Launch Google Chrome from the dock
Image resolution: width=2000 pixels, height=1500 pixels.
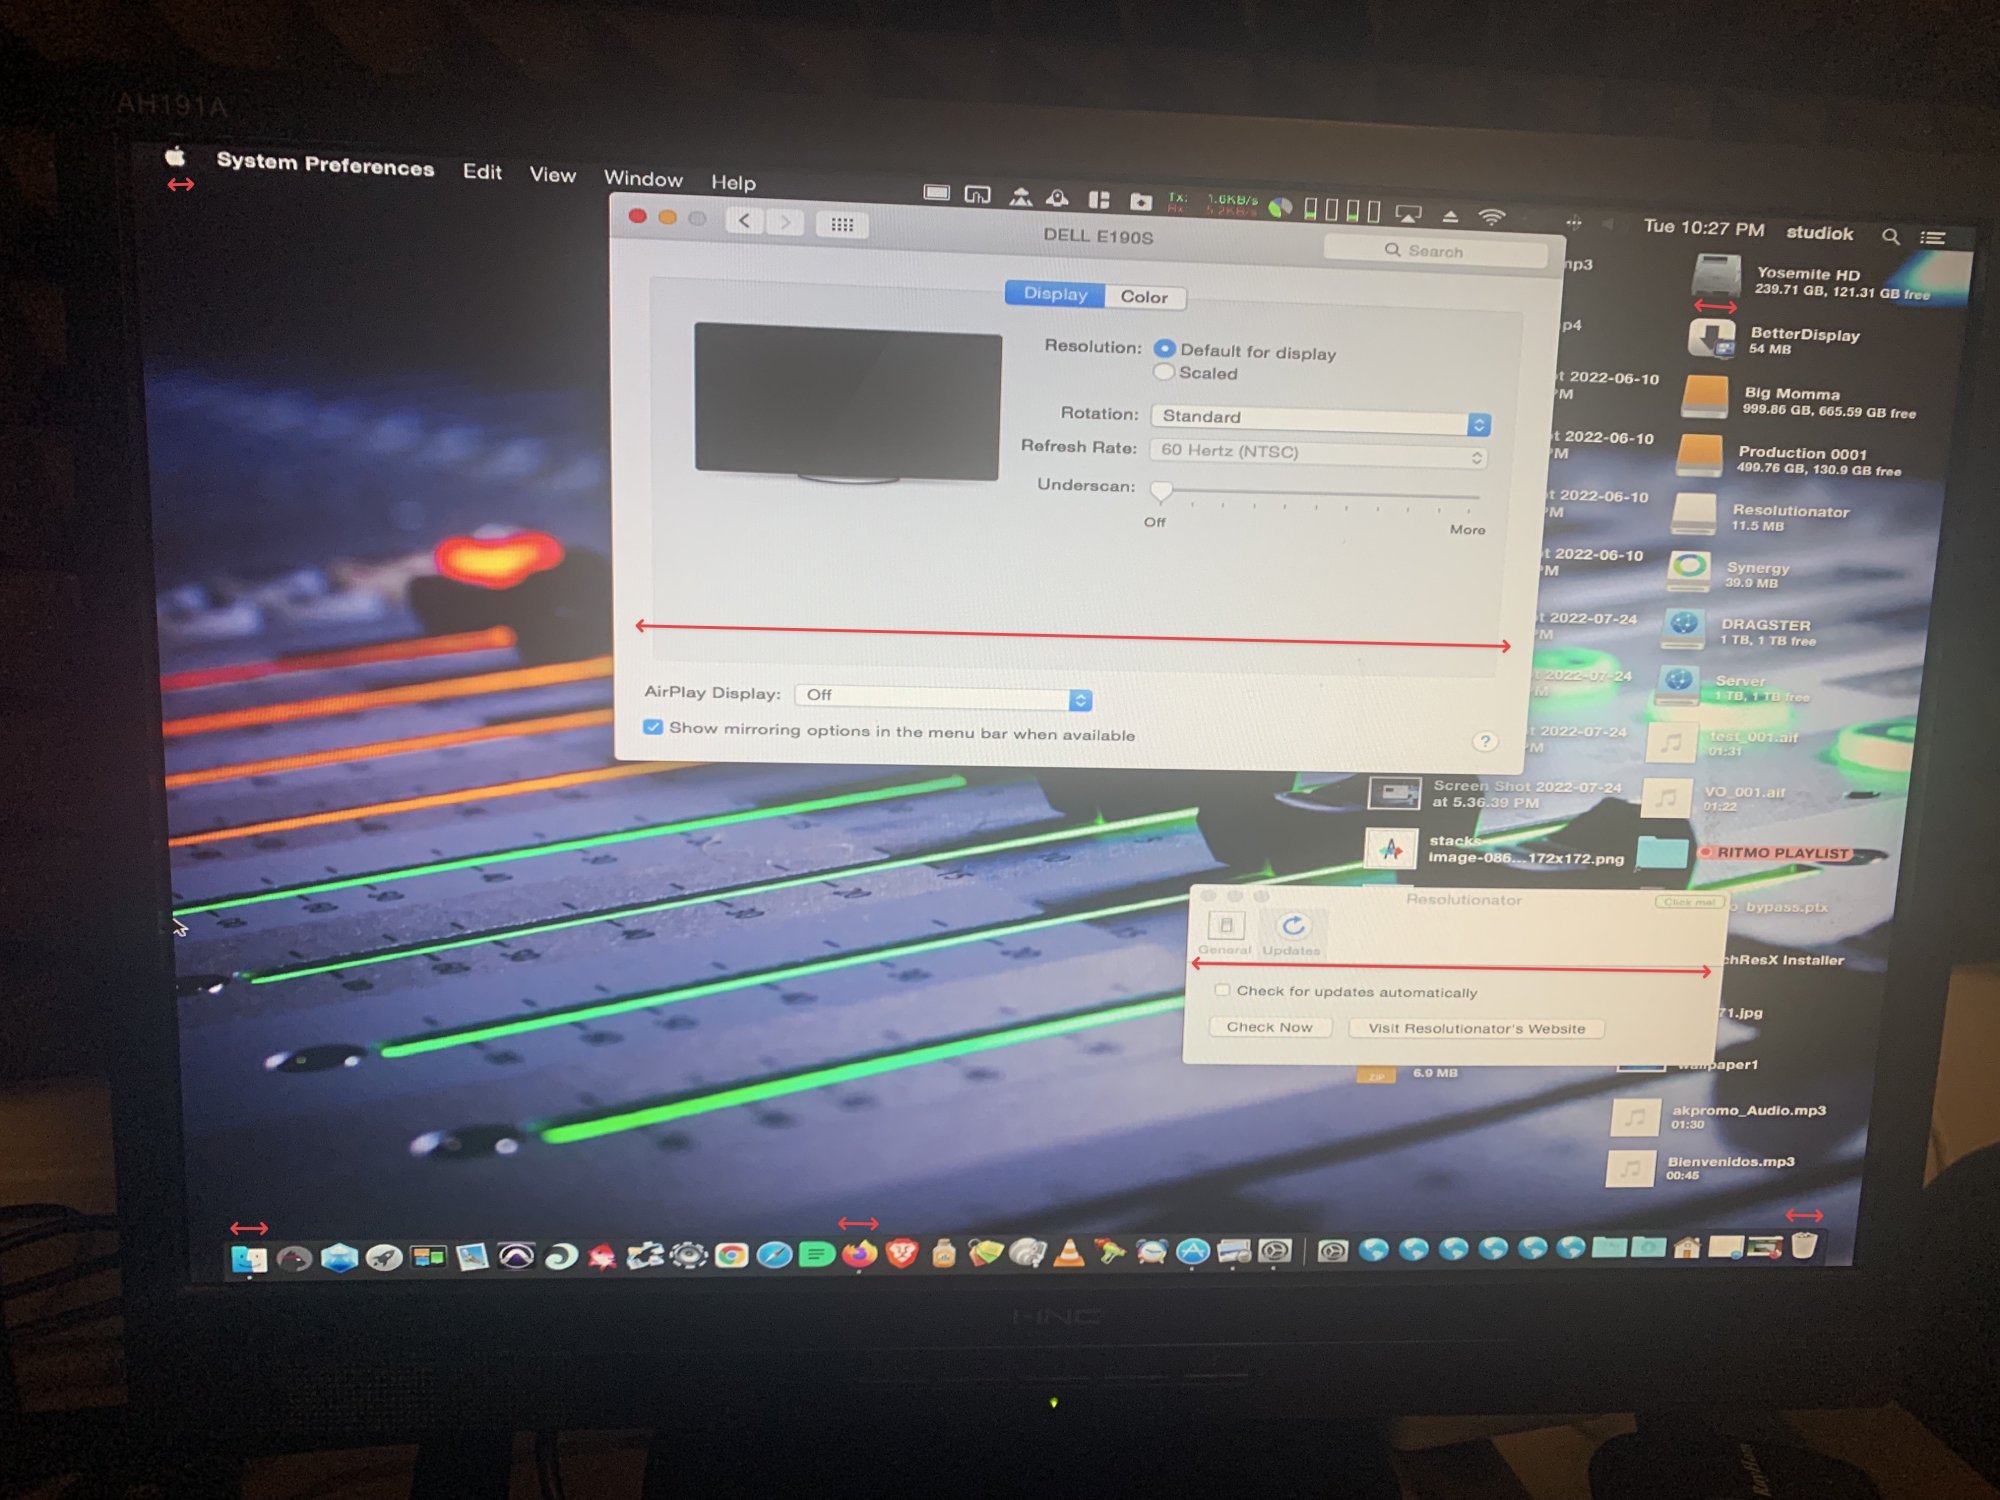[x=731, y=1255]
